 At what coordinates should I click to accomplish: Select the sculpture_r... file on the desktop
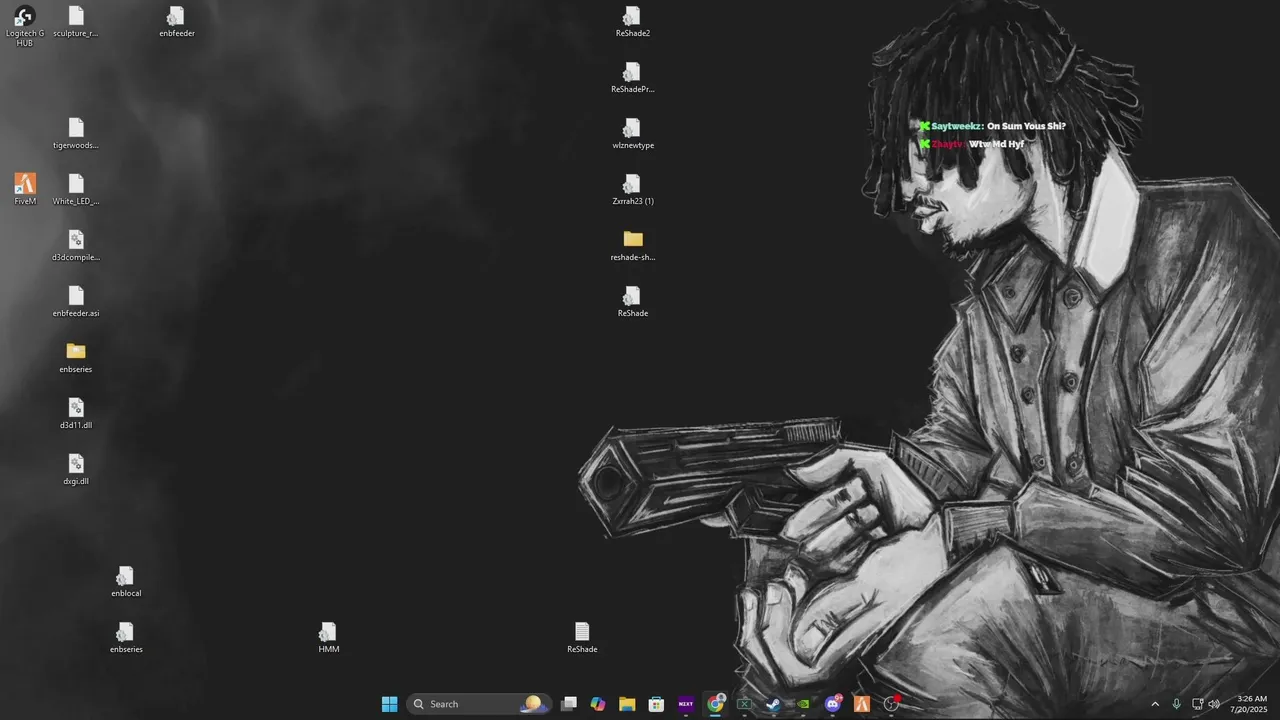pos(76,22)
